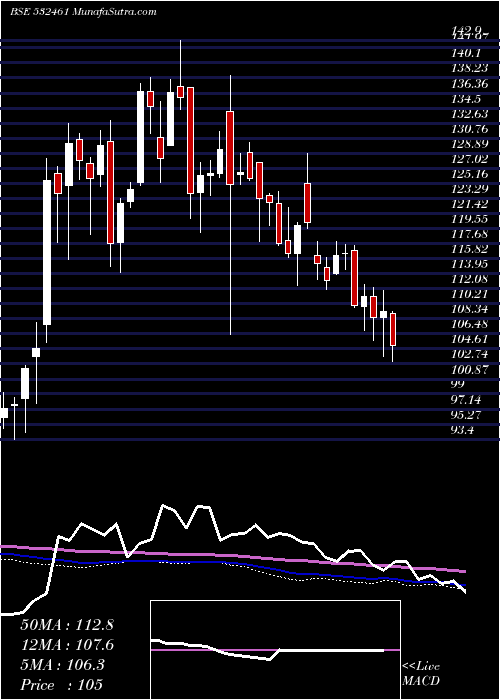This screenshot has height=700, width=500.
Task: Click the 113.95 price axis label
Action: [x=468, y=264]
